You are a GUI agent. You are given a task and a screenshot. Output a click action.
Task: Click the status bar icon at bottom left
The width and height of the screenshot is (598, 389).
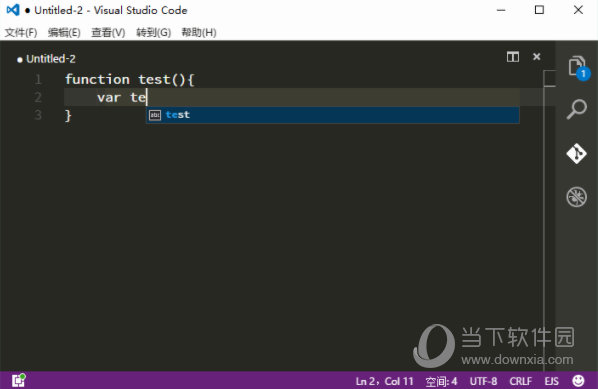pos(18,380)
